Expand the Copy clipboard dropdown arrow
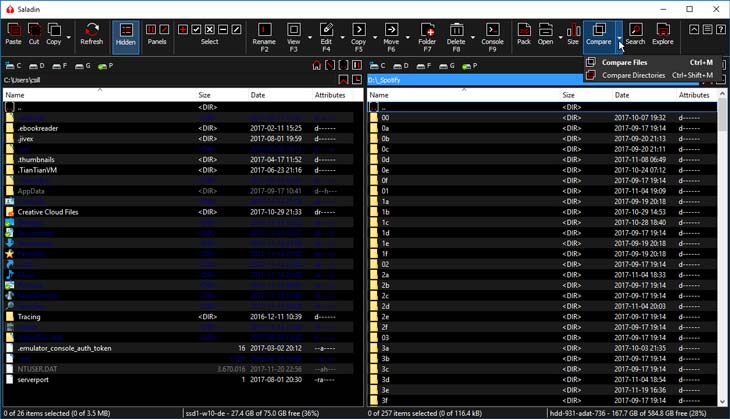The height and width of the screenshot is (419, 730). click(69, 36)
